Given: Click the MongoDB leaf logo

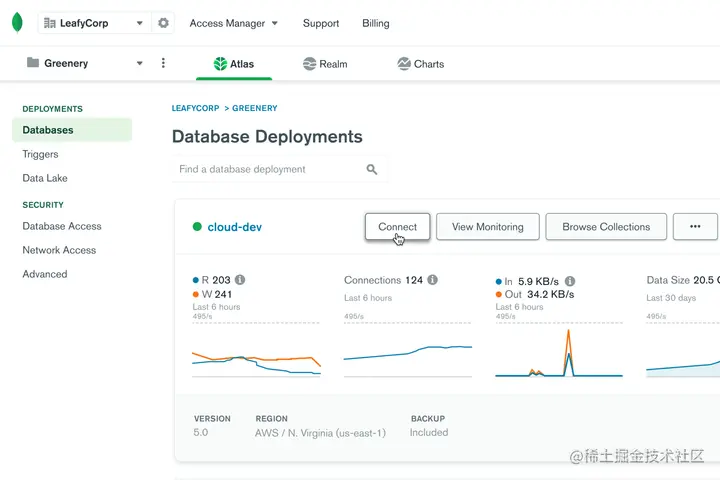Looking at the screenshot, I should 17,23.
